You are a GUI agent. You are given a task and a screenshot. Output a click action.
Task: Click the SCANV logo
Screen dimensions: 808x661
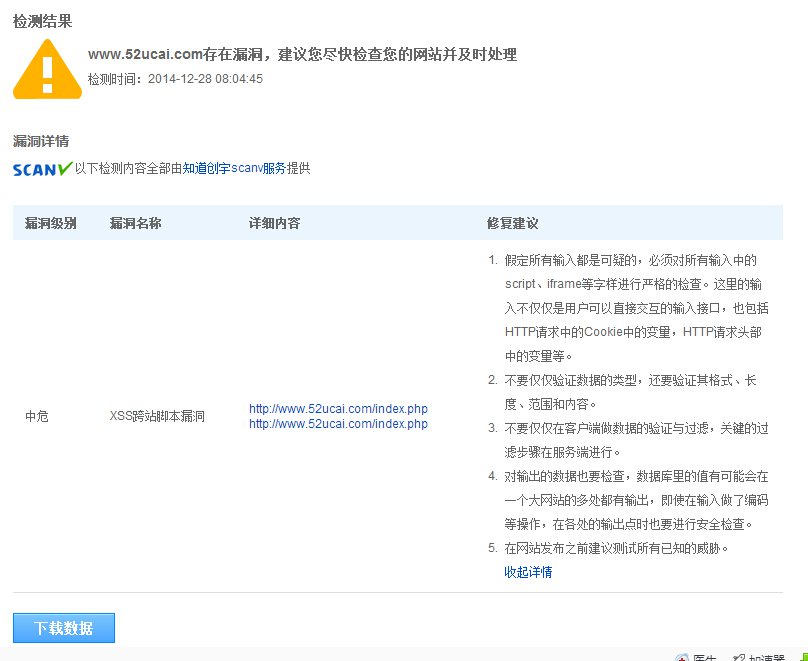tap(42, 169)
